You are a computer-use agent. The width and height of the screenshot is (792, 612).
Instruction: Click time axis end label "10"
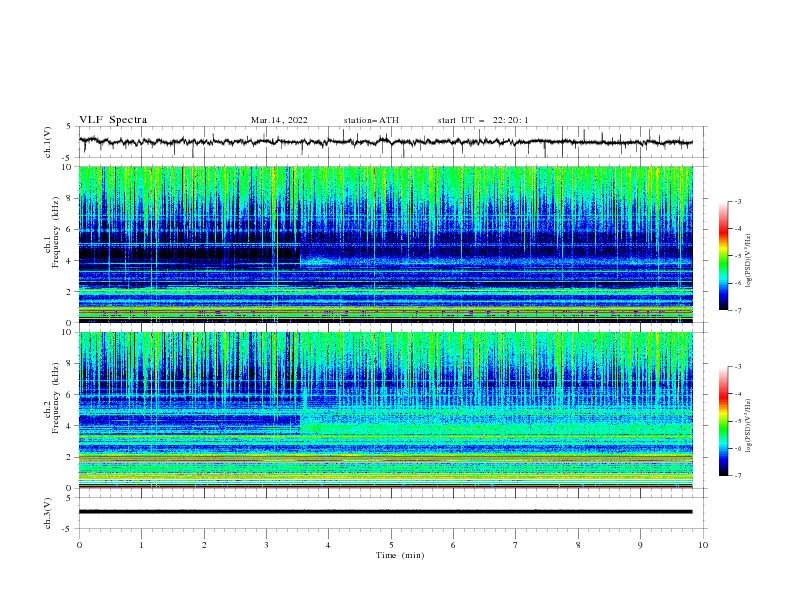pyautogui.click(x=703, y=545)
